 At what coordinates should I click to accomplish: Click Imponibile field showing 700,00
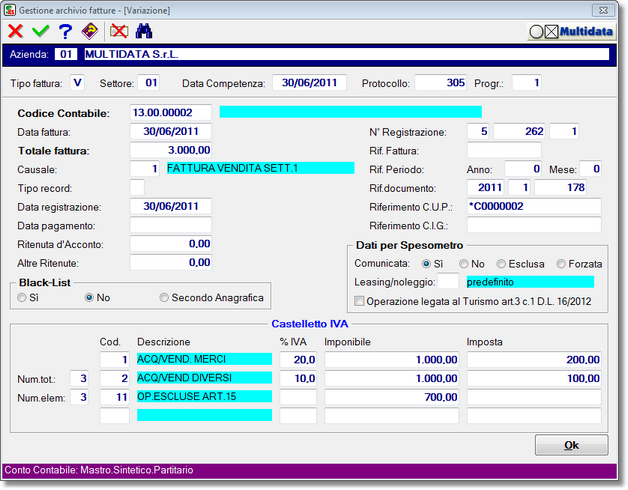[x=392, y=397]
